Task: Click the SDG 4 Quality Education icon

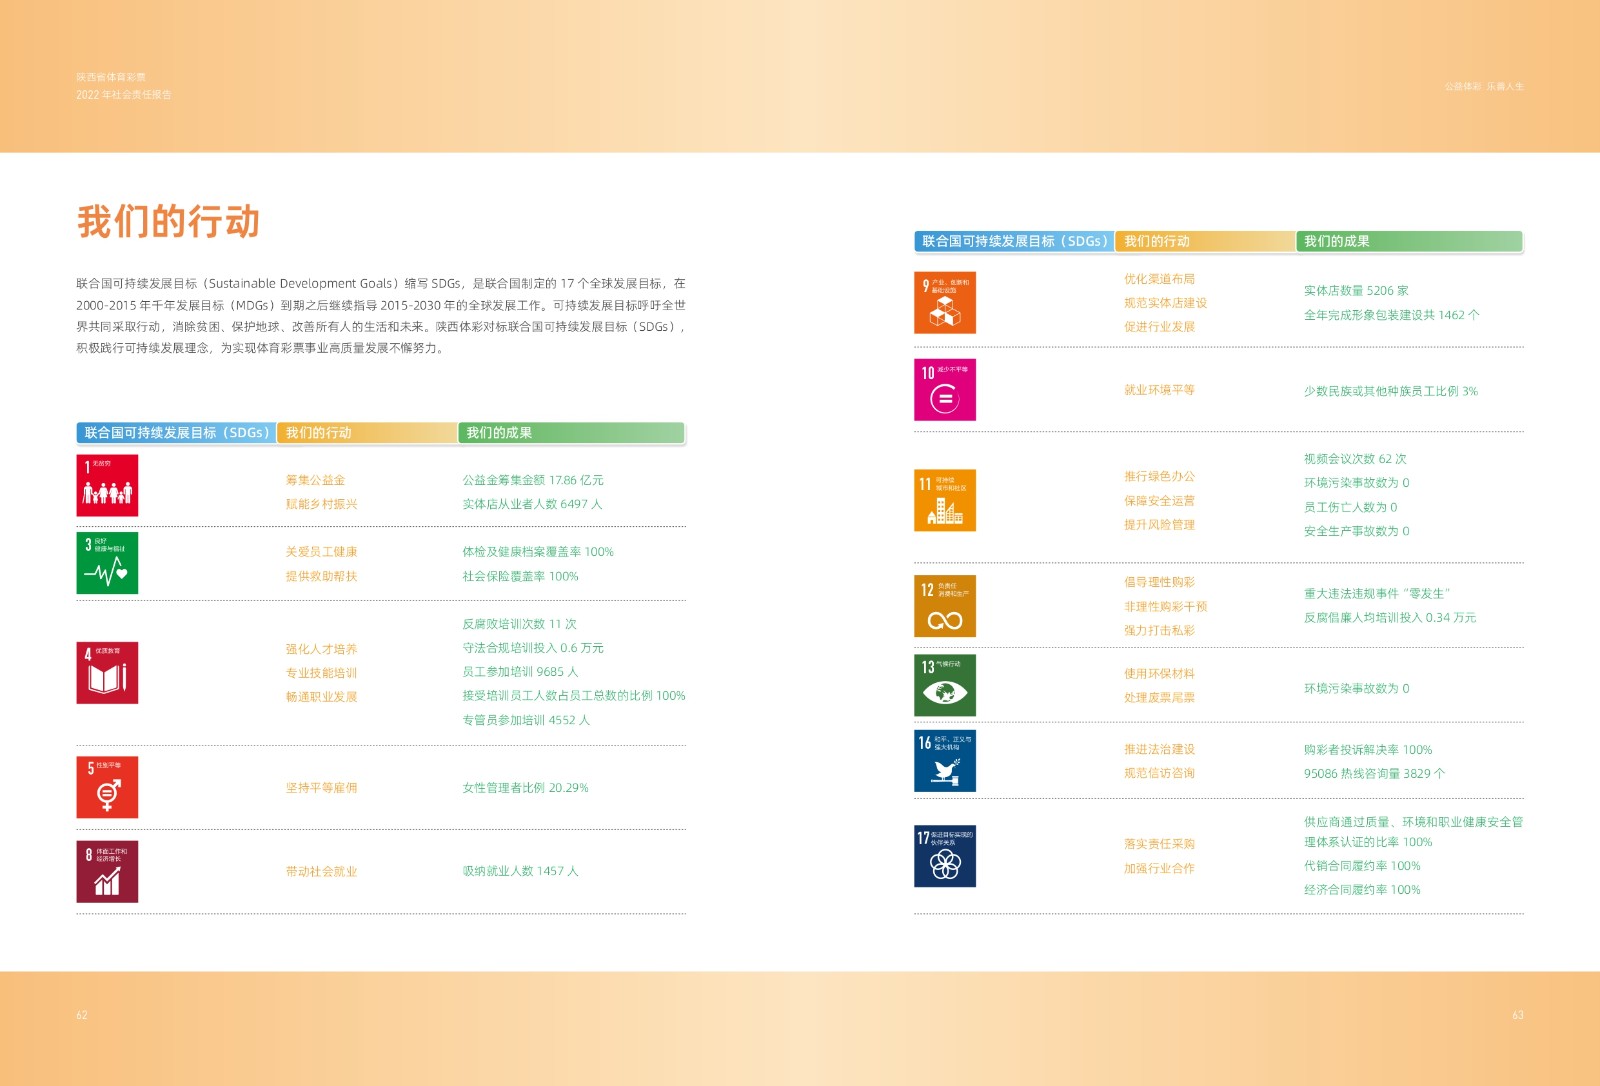Action: tap(107, 673)
